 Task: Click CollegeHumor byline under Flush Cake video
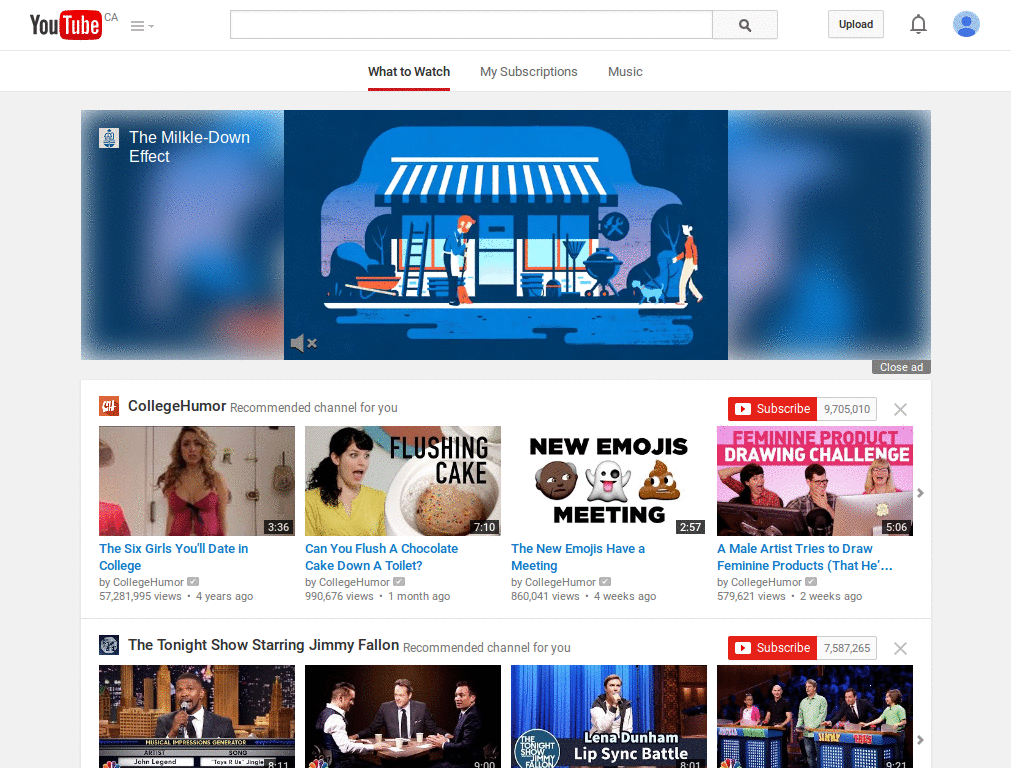click(354, 582)
